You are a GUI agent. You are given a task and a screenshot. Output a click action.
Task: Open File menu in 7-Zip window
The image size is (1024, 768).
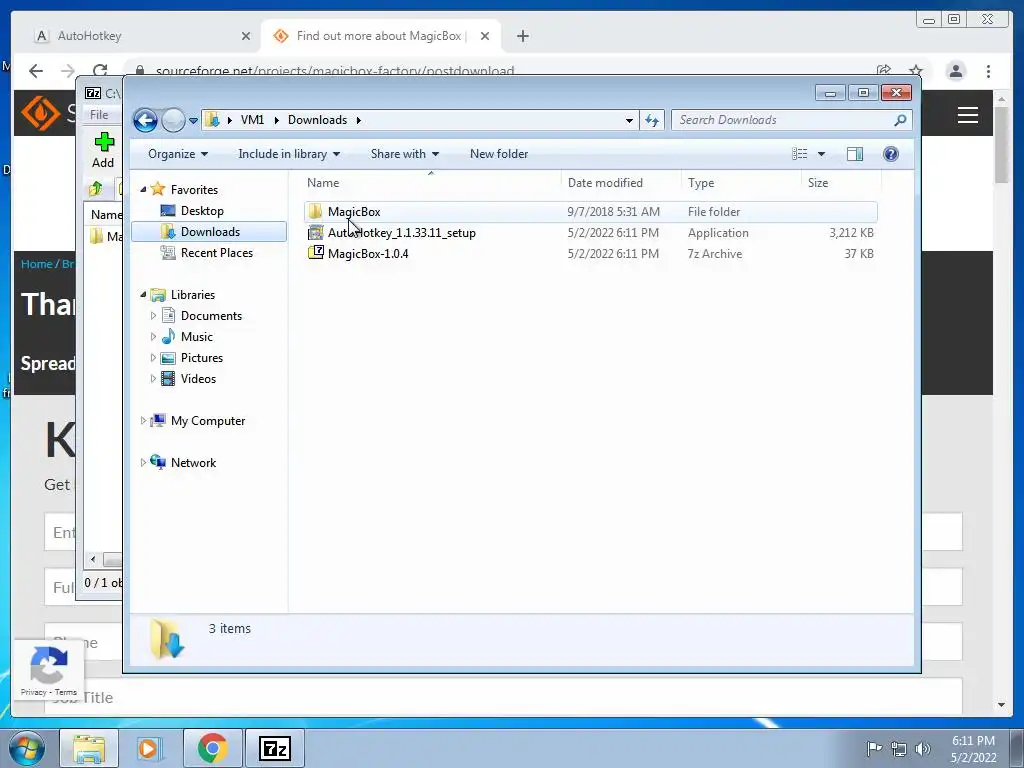[99, 115]
